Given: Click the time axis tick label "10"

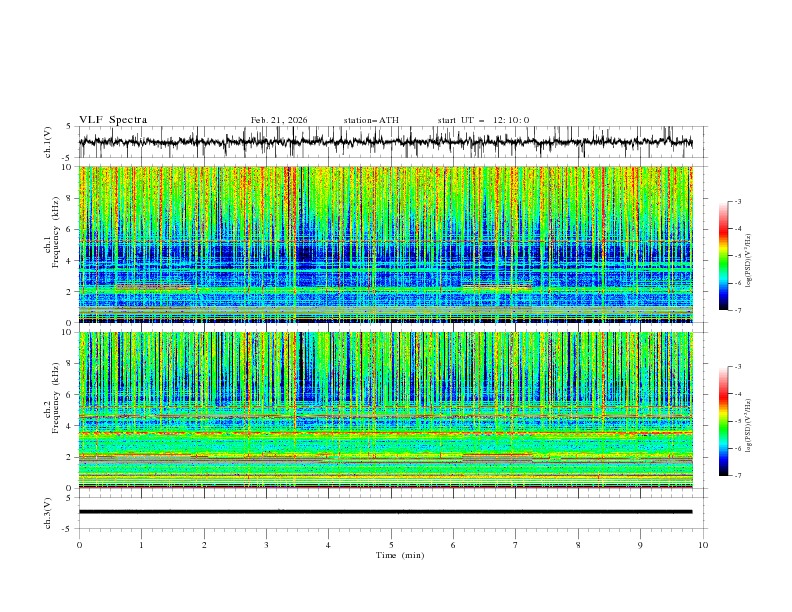Looking at the screenshot, I should click(x=703, y=545).
